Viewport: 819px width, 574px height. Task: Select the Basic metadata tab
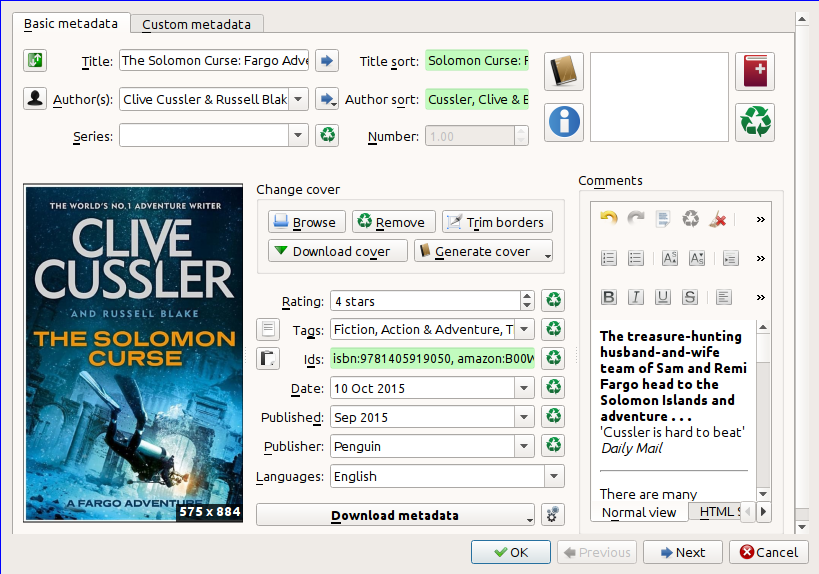[x=71, y=24]
